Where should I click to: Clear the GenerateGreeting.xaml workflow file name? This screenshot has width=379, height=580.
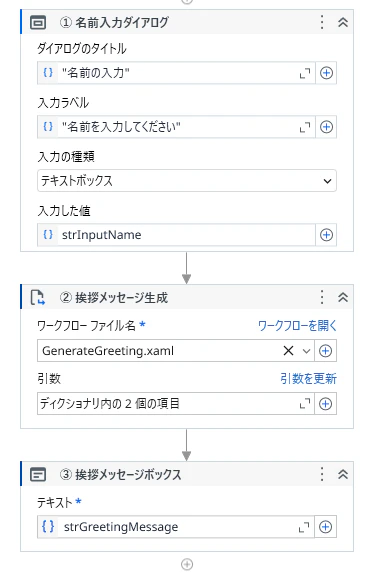pos(288,351)
